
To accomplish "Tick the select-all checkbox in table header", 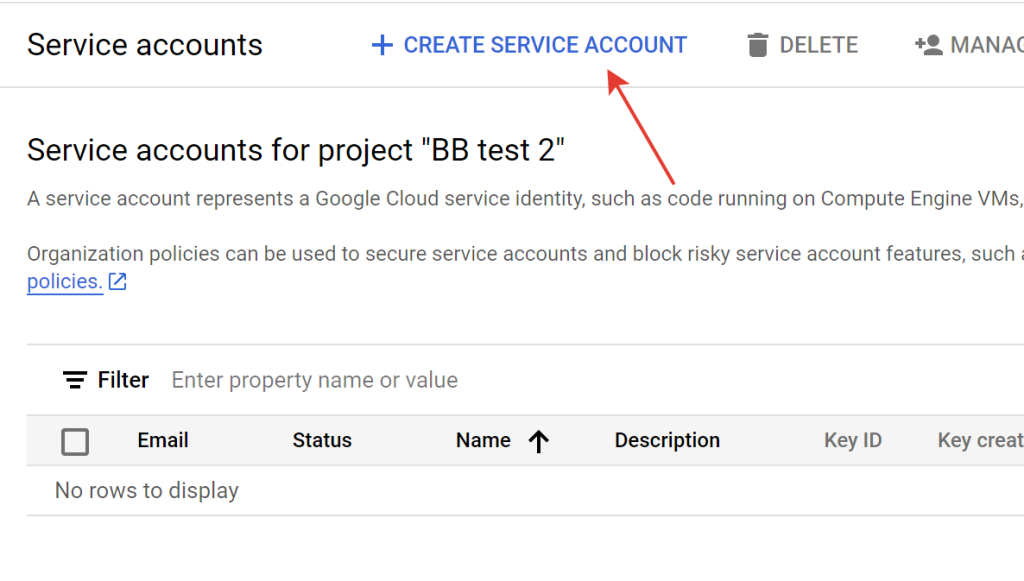I will 75,441.
